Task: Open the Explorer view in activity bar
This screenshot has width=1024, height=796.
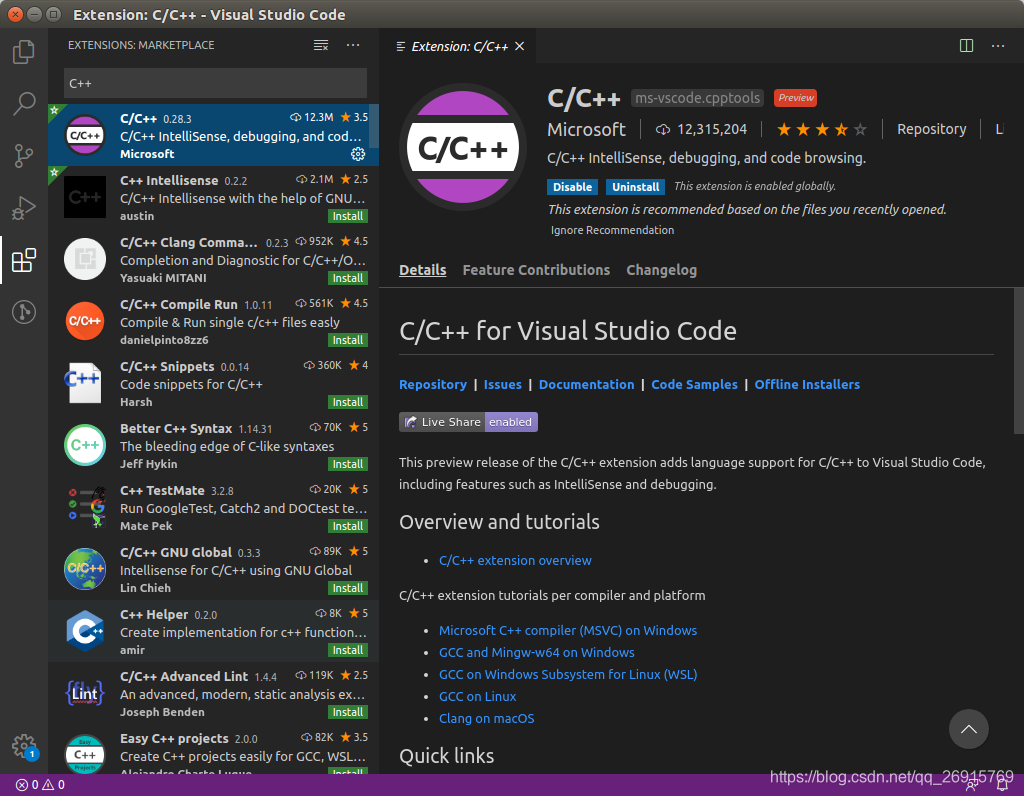Action: click(x=24, y=52)
